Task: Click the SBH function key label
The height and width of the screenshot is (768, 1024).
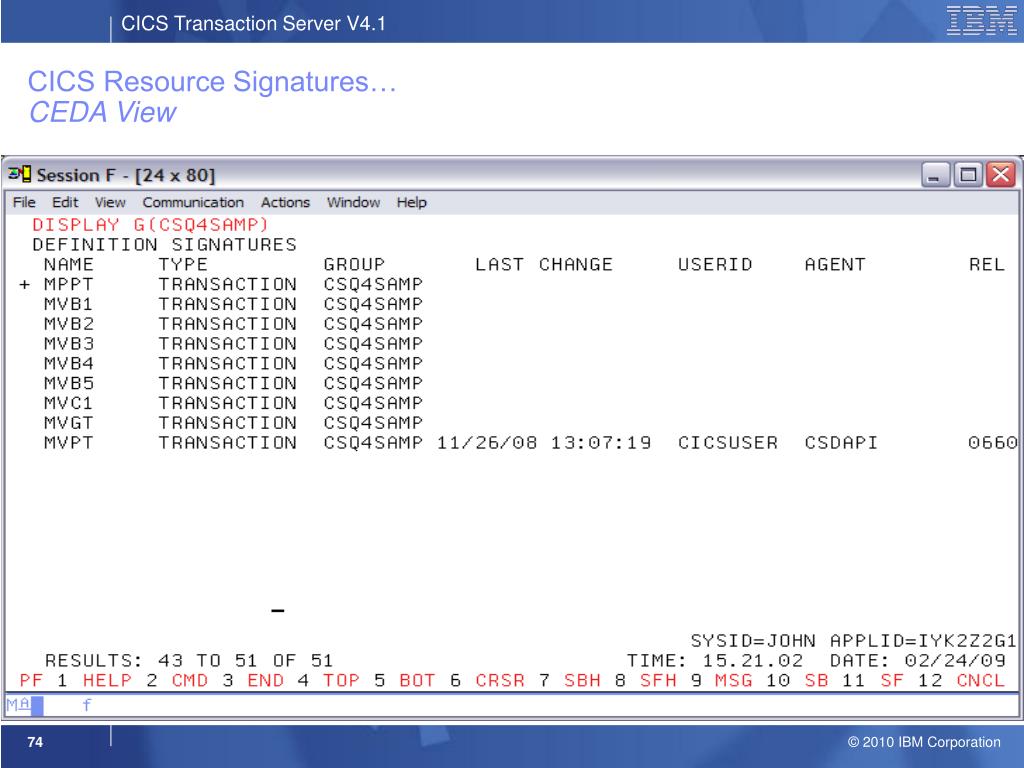Action: tap(582, 680)
